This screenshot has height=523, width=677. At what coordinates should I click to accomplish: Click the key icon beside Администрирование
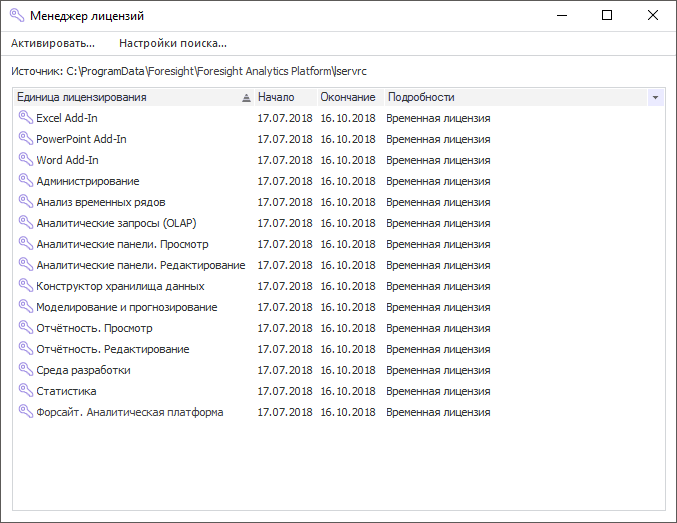tap(25, 181)
